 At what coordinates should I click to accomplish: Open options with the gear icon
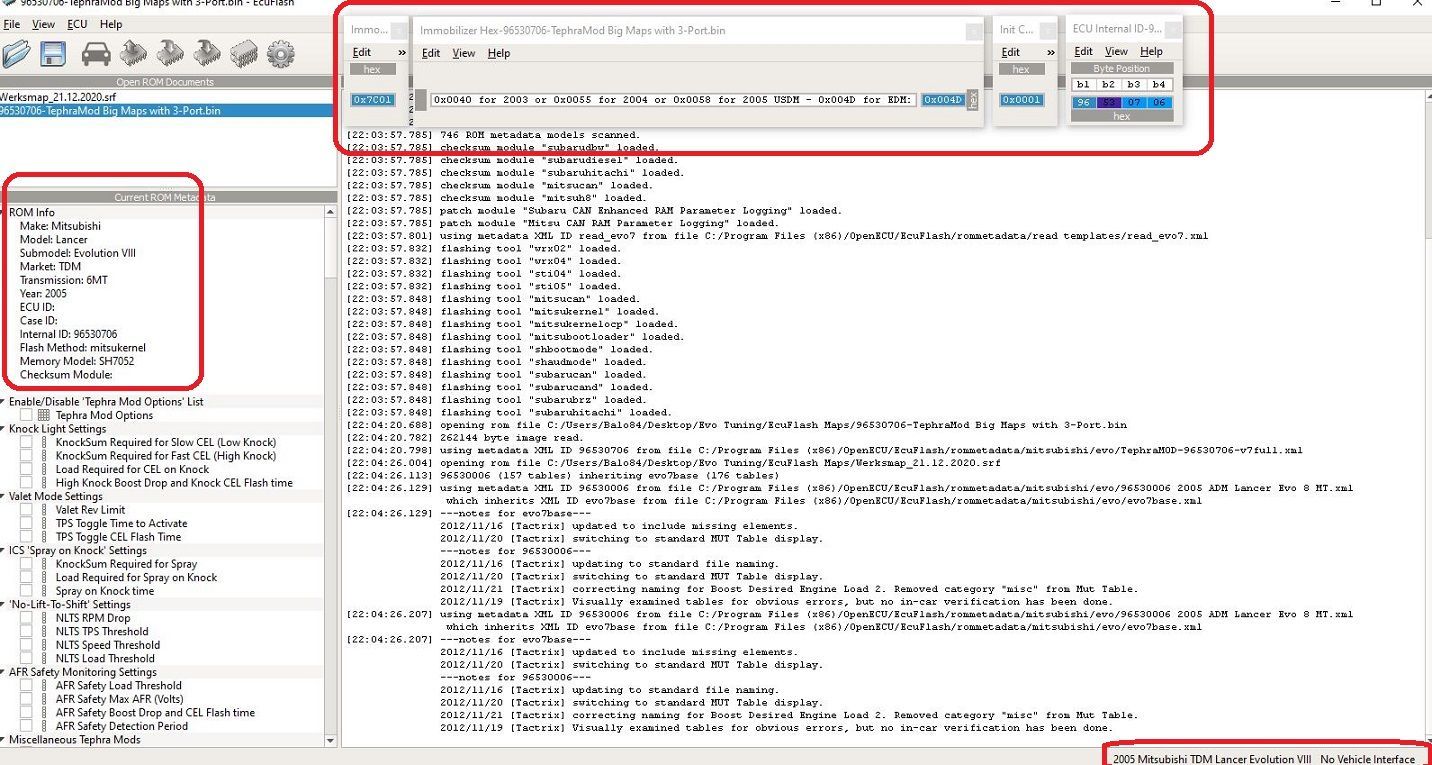pyautogui.click(x=281, y=54)
